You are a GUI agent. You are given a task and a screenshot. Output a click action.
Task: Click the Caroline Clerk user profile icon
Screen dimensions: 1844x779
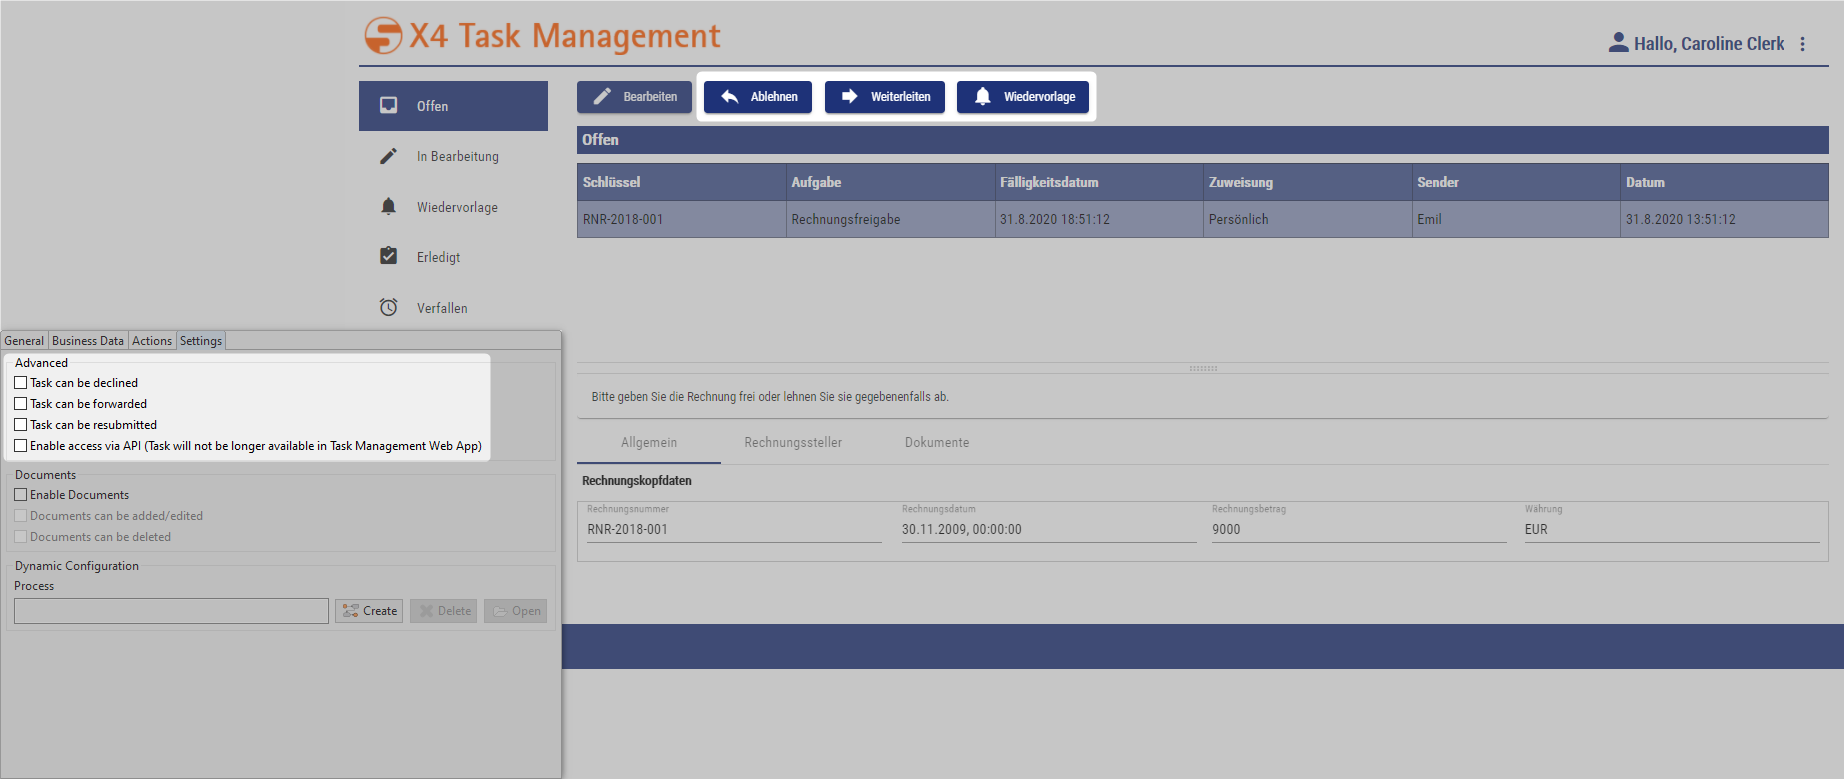click(1618, 43)
